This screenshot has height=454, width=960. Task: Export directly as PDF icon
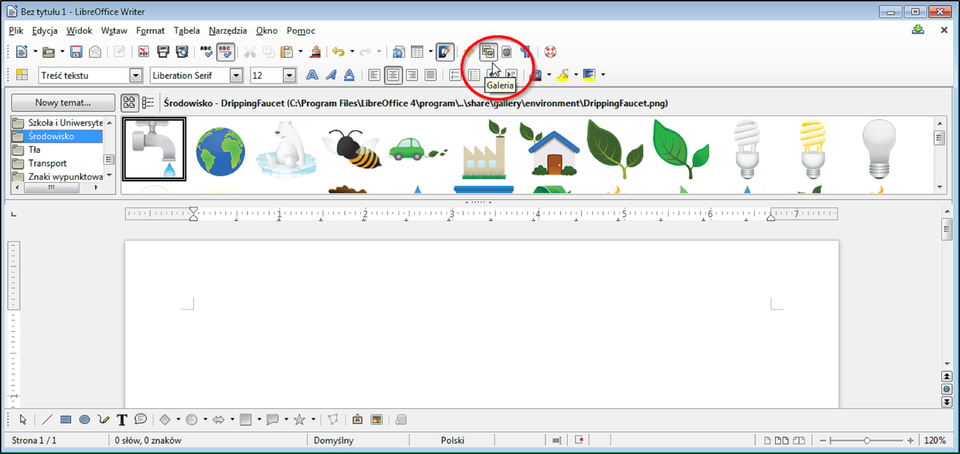(144, 52)
